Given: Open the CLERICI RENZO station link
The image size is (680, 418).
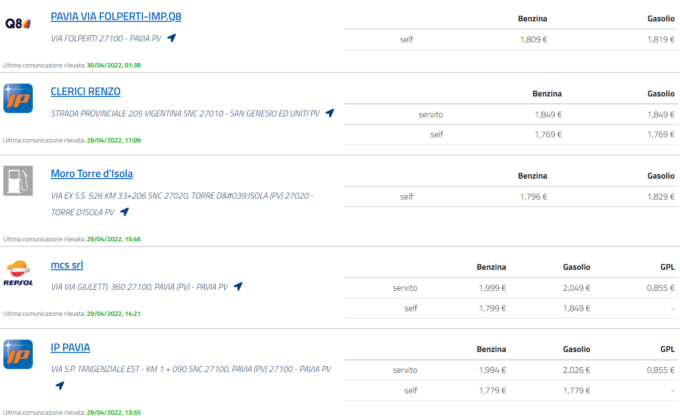Looking at the screenshot, I should [85, 91].
